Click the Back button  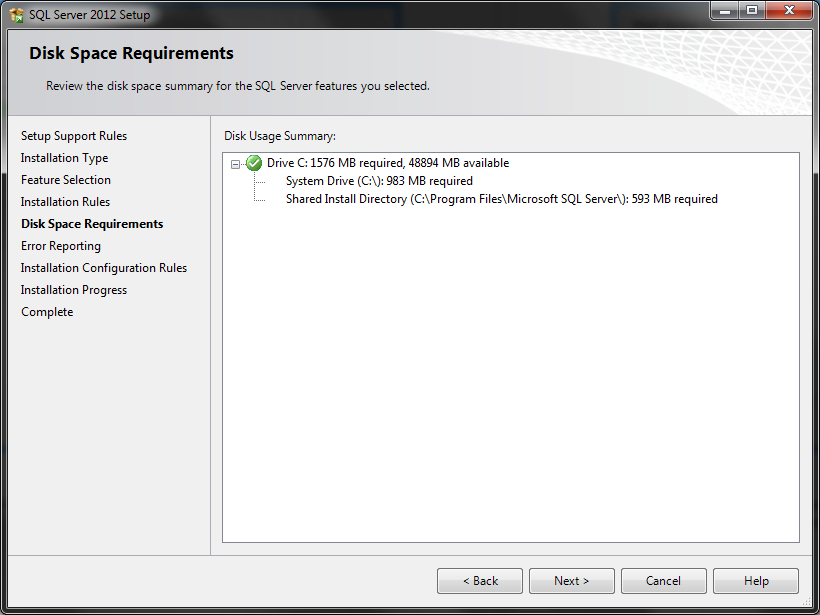coord(479,580)
